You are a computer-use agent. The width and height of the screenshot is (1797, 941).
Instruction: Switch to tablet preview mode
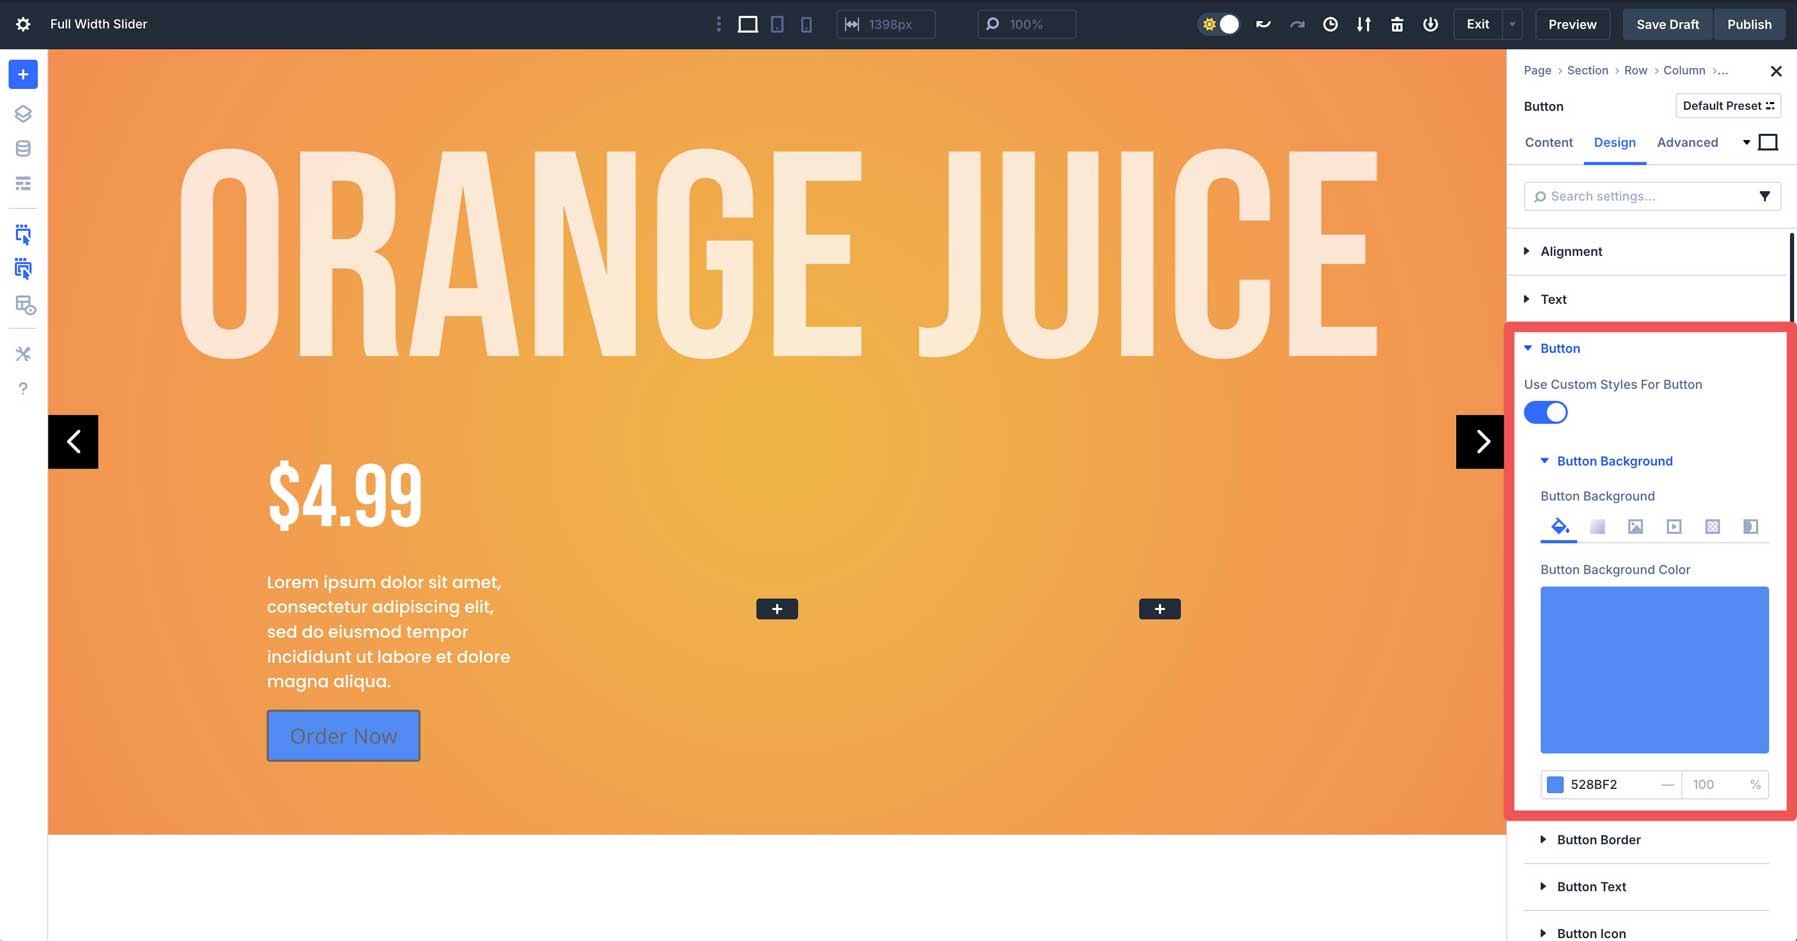[x=777, y=24]
